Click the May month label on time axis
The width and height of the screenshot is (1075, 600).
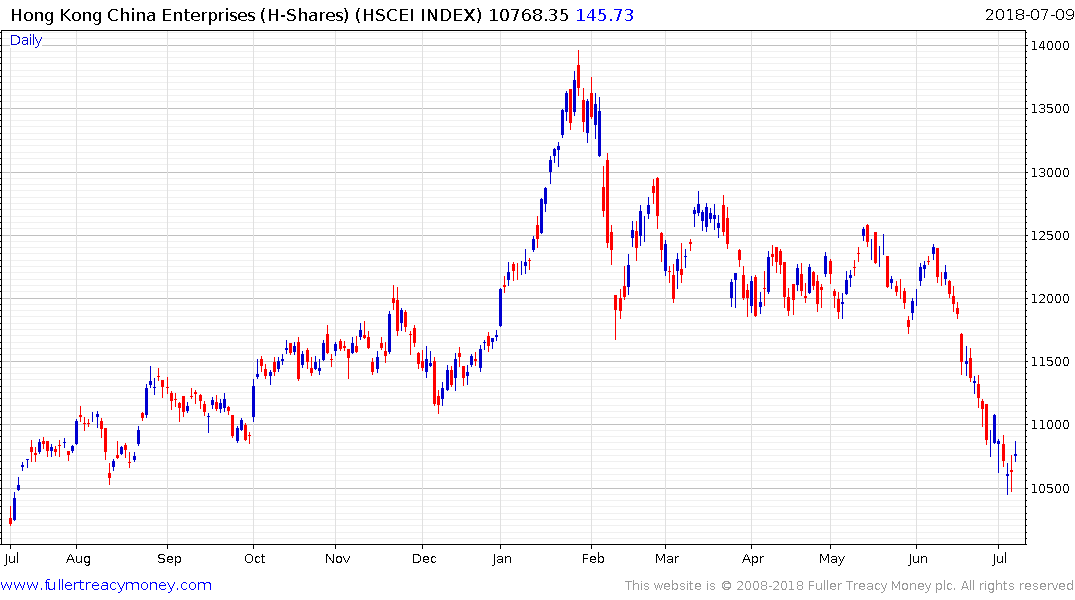(832, 559)
